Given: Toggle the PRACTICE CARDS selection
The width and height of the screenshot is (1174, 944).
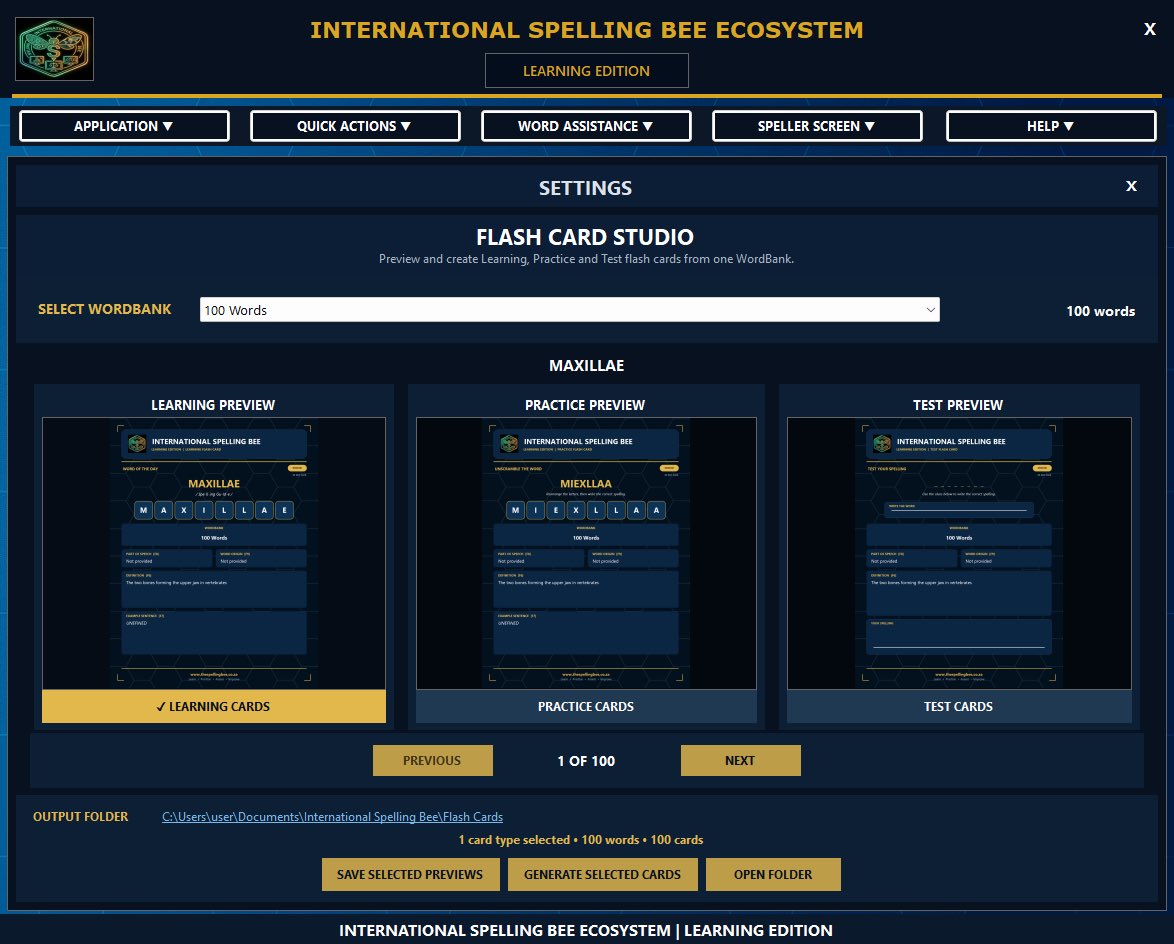Looking at the screenshot, I should click(586, 706).
